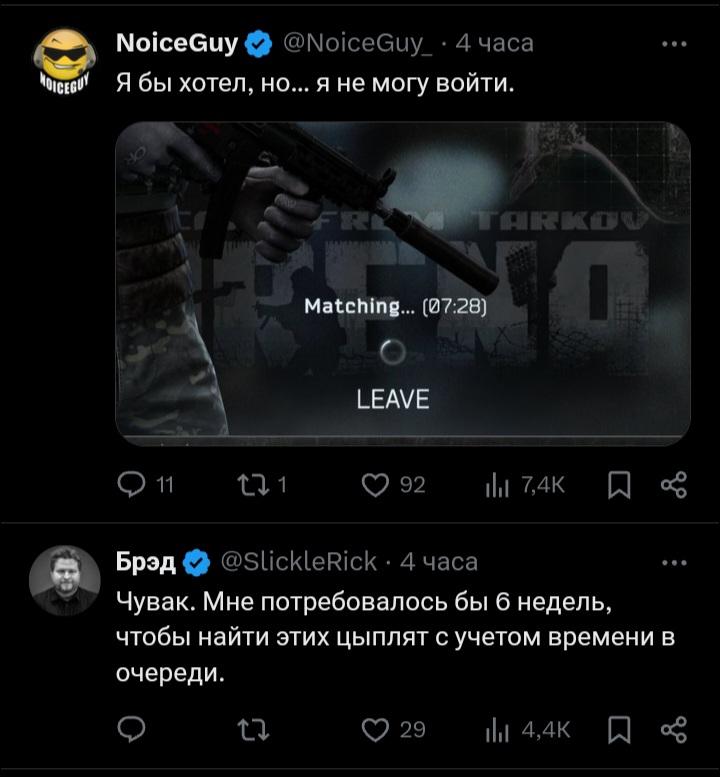Retweet NoiceGuy's post
Image resolution: width=720 pixels, height=777 pixels.
262,485
